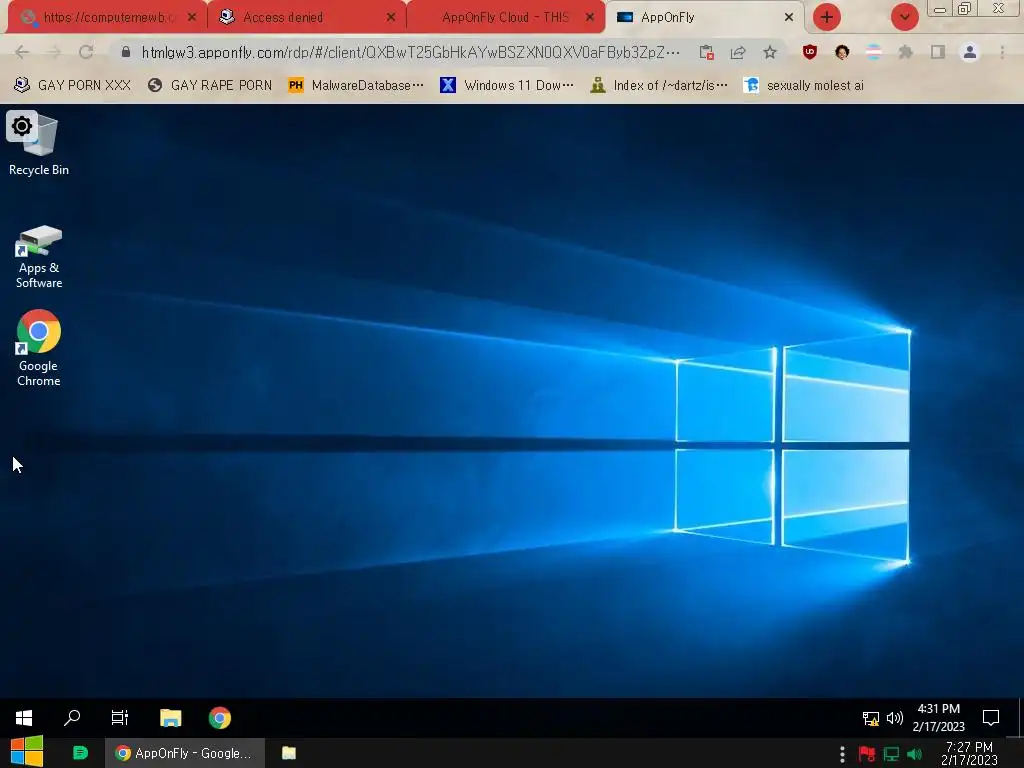Click the apponfly.com address bar URL

click(x=410, y=52)
